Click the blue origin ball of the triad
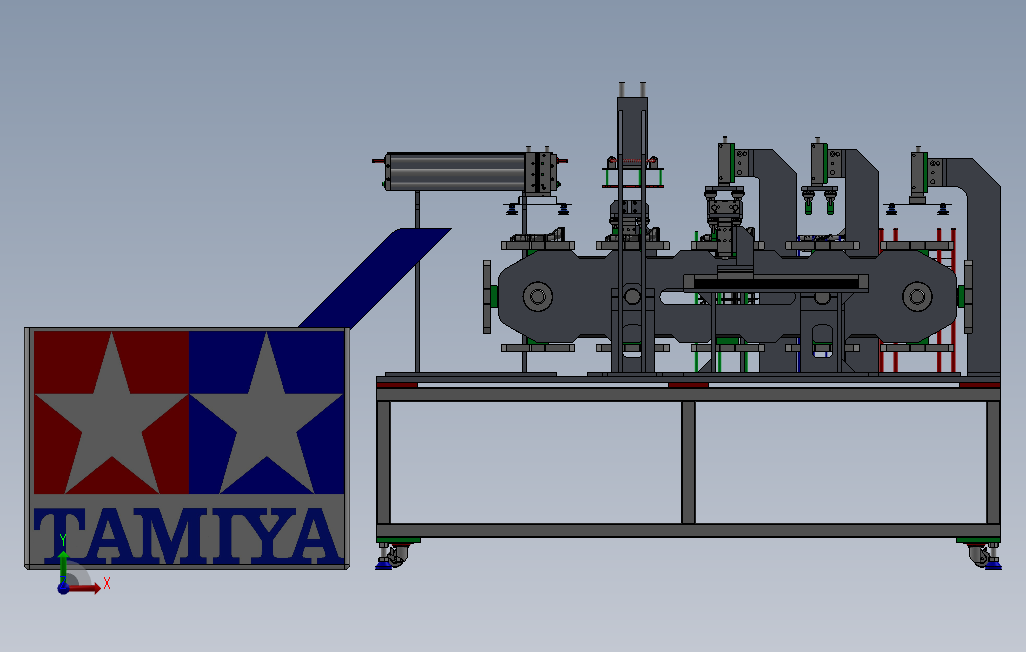The width and height of the screenshot is (1026, 652). coord(63,589)
